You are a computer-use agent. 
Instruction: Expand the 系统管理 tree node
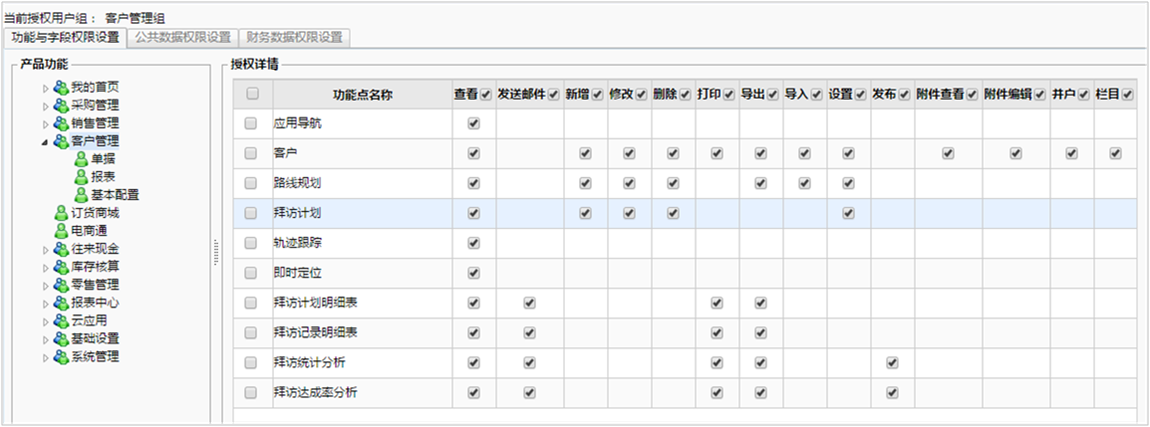(x=45, y=358)
